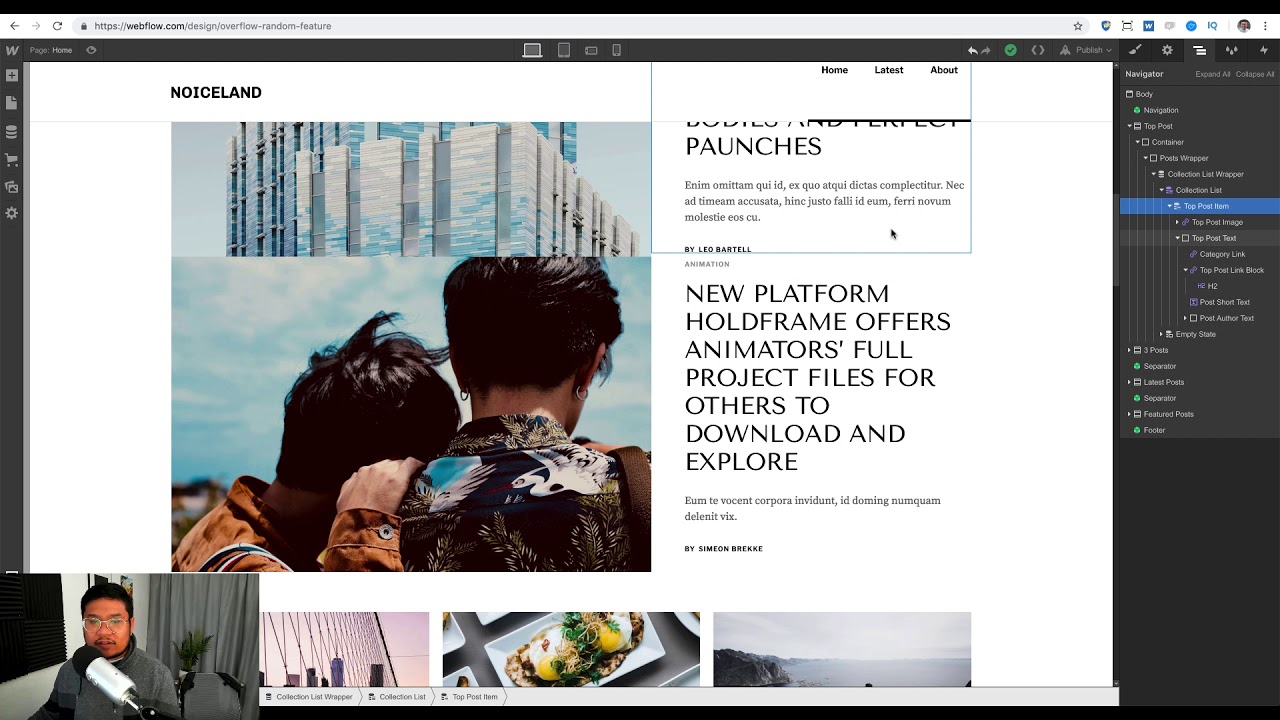Switch to the Style panel brush tab
Viewport: 1280px width, 720px height.
[1135, 50]
